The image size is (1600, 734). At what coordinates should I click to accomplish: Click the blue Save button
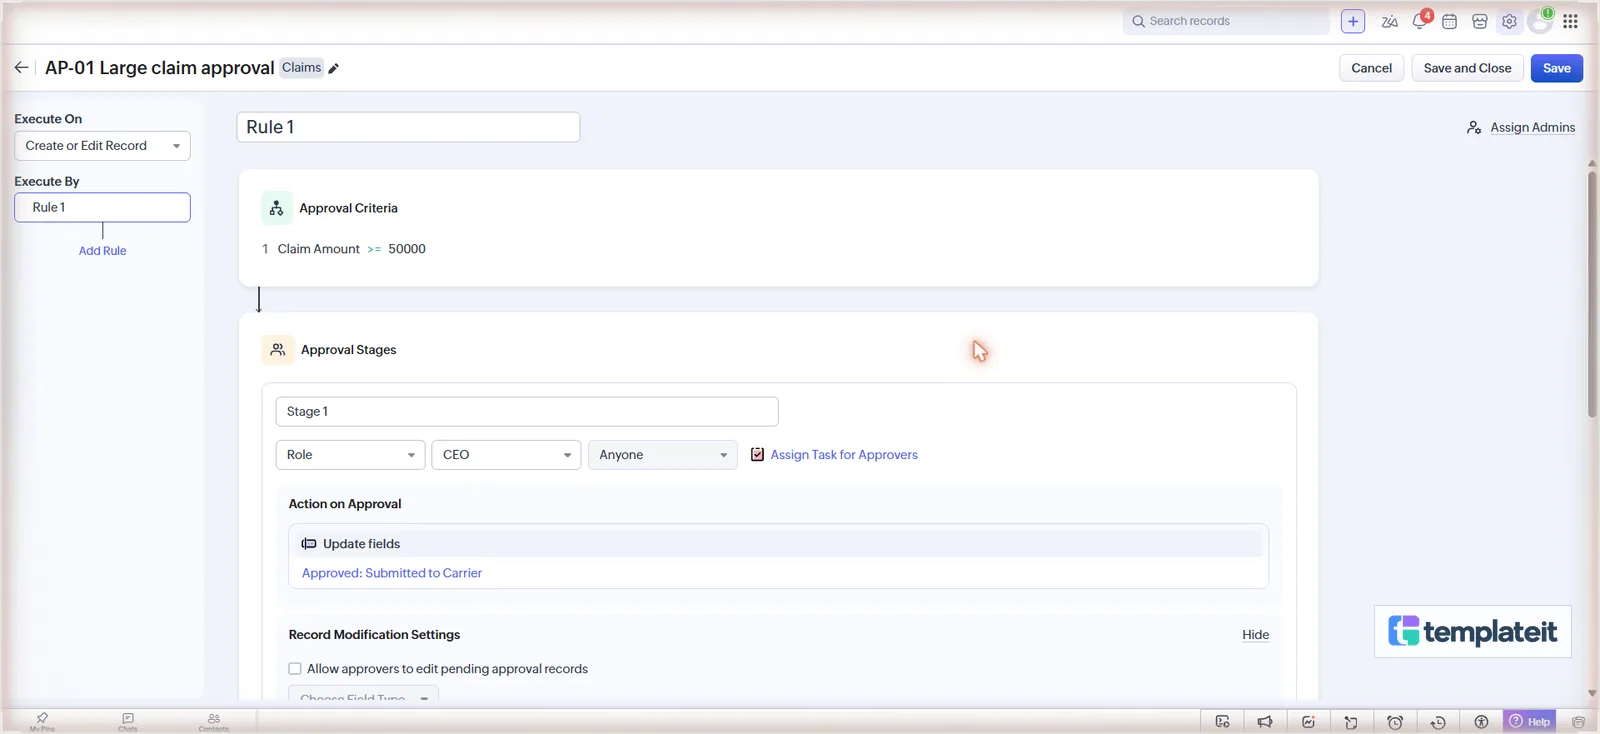pyautogui.click(x=1556, y=68)
